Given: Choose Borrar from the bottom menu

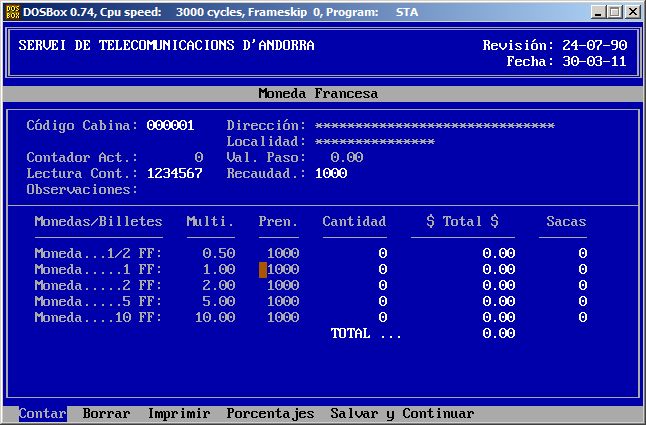Looking at the screenshot, I should click(x=106, y=414).
